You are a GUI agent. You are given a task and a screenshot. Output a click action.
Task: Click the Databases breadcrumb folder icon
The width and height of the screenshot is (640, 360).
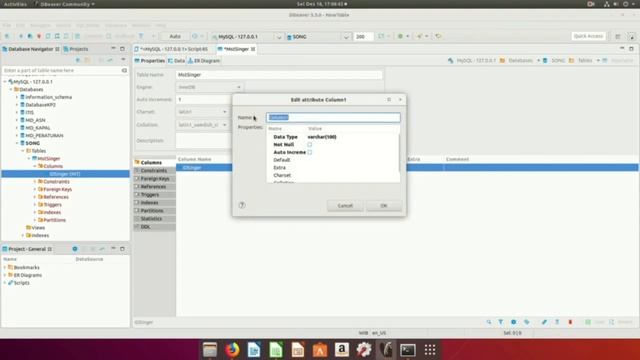502,60
